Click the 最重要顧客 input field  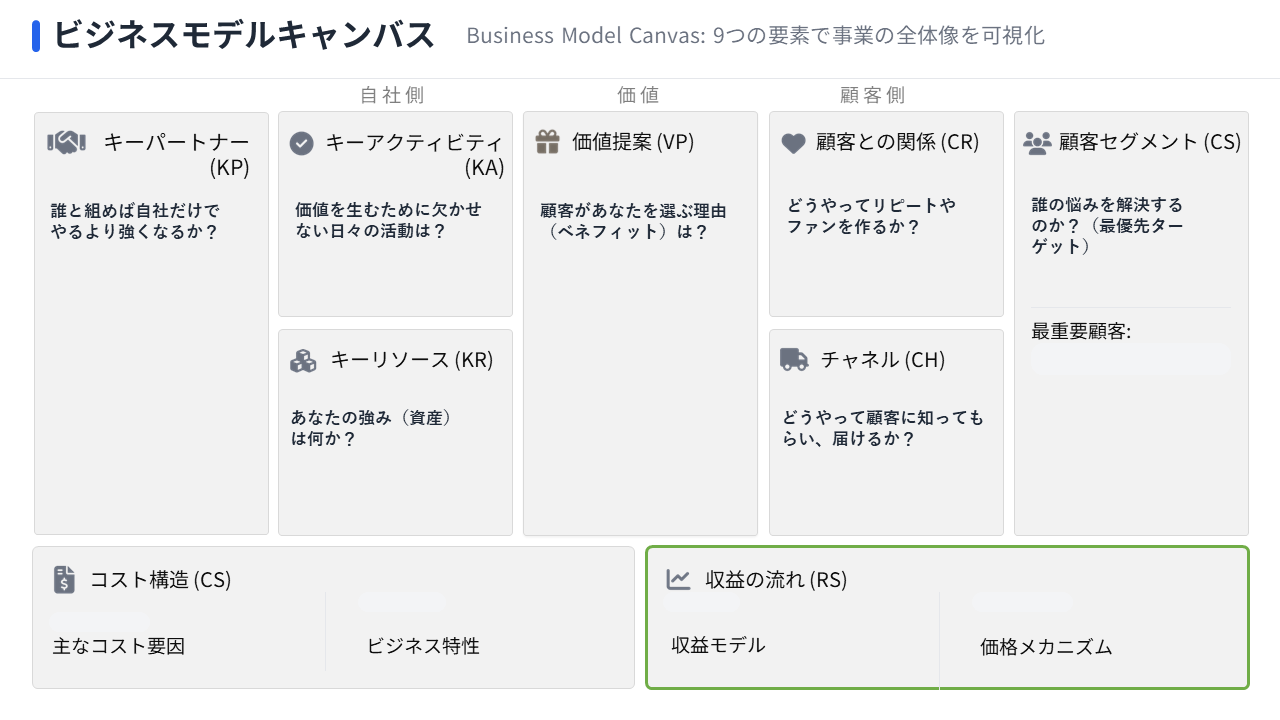(x=1131, y=360)
